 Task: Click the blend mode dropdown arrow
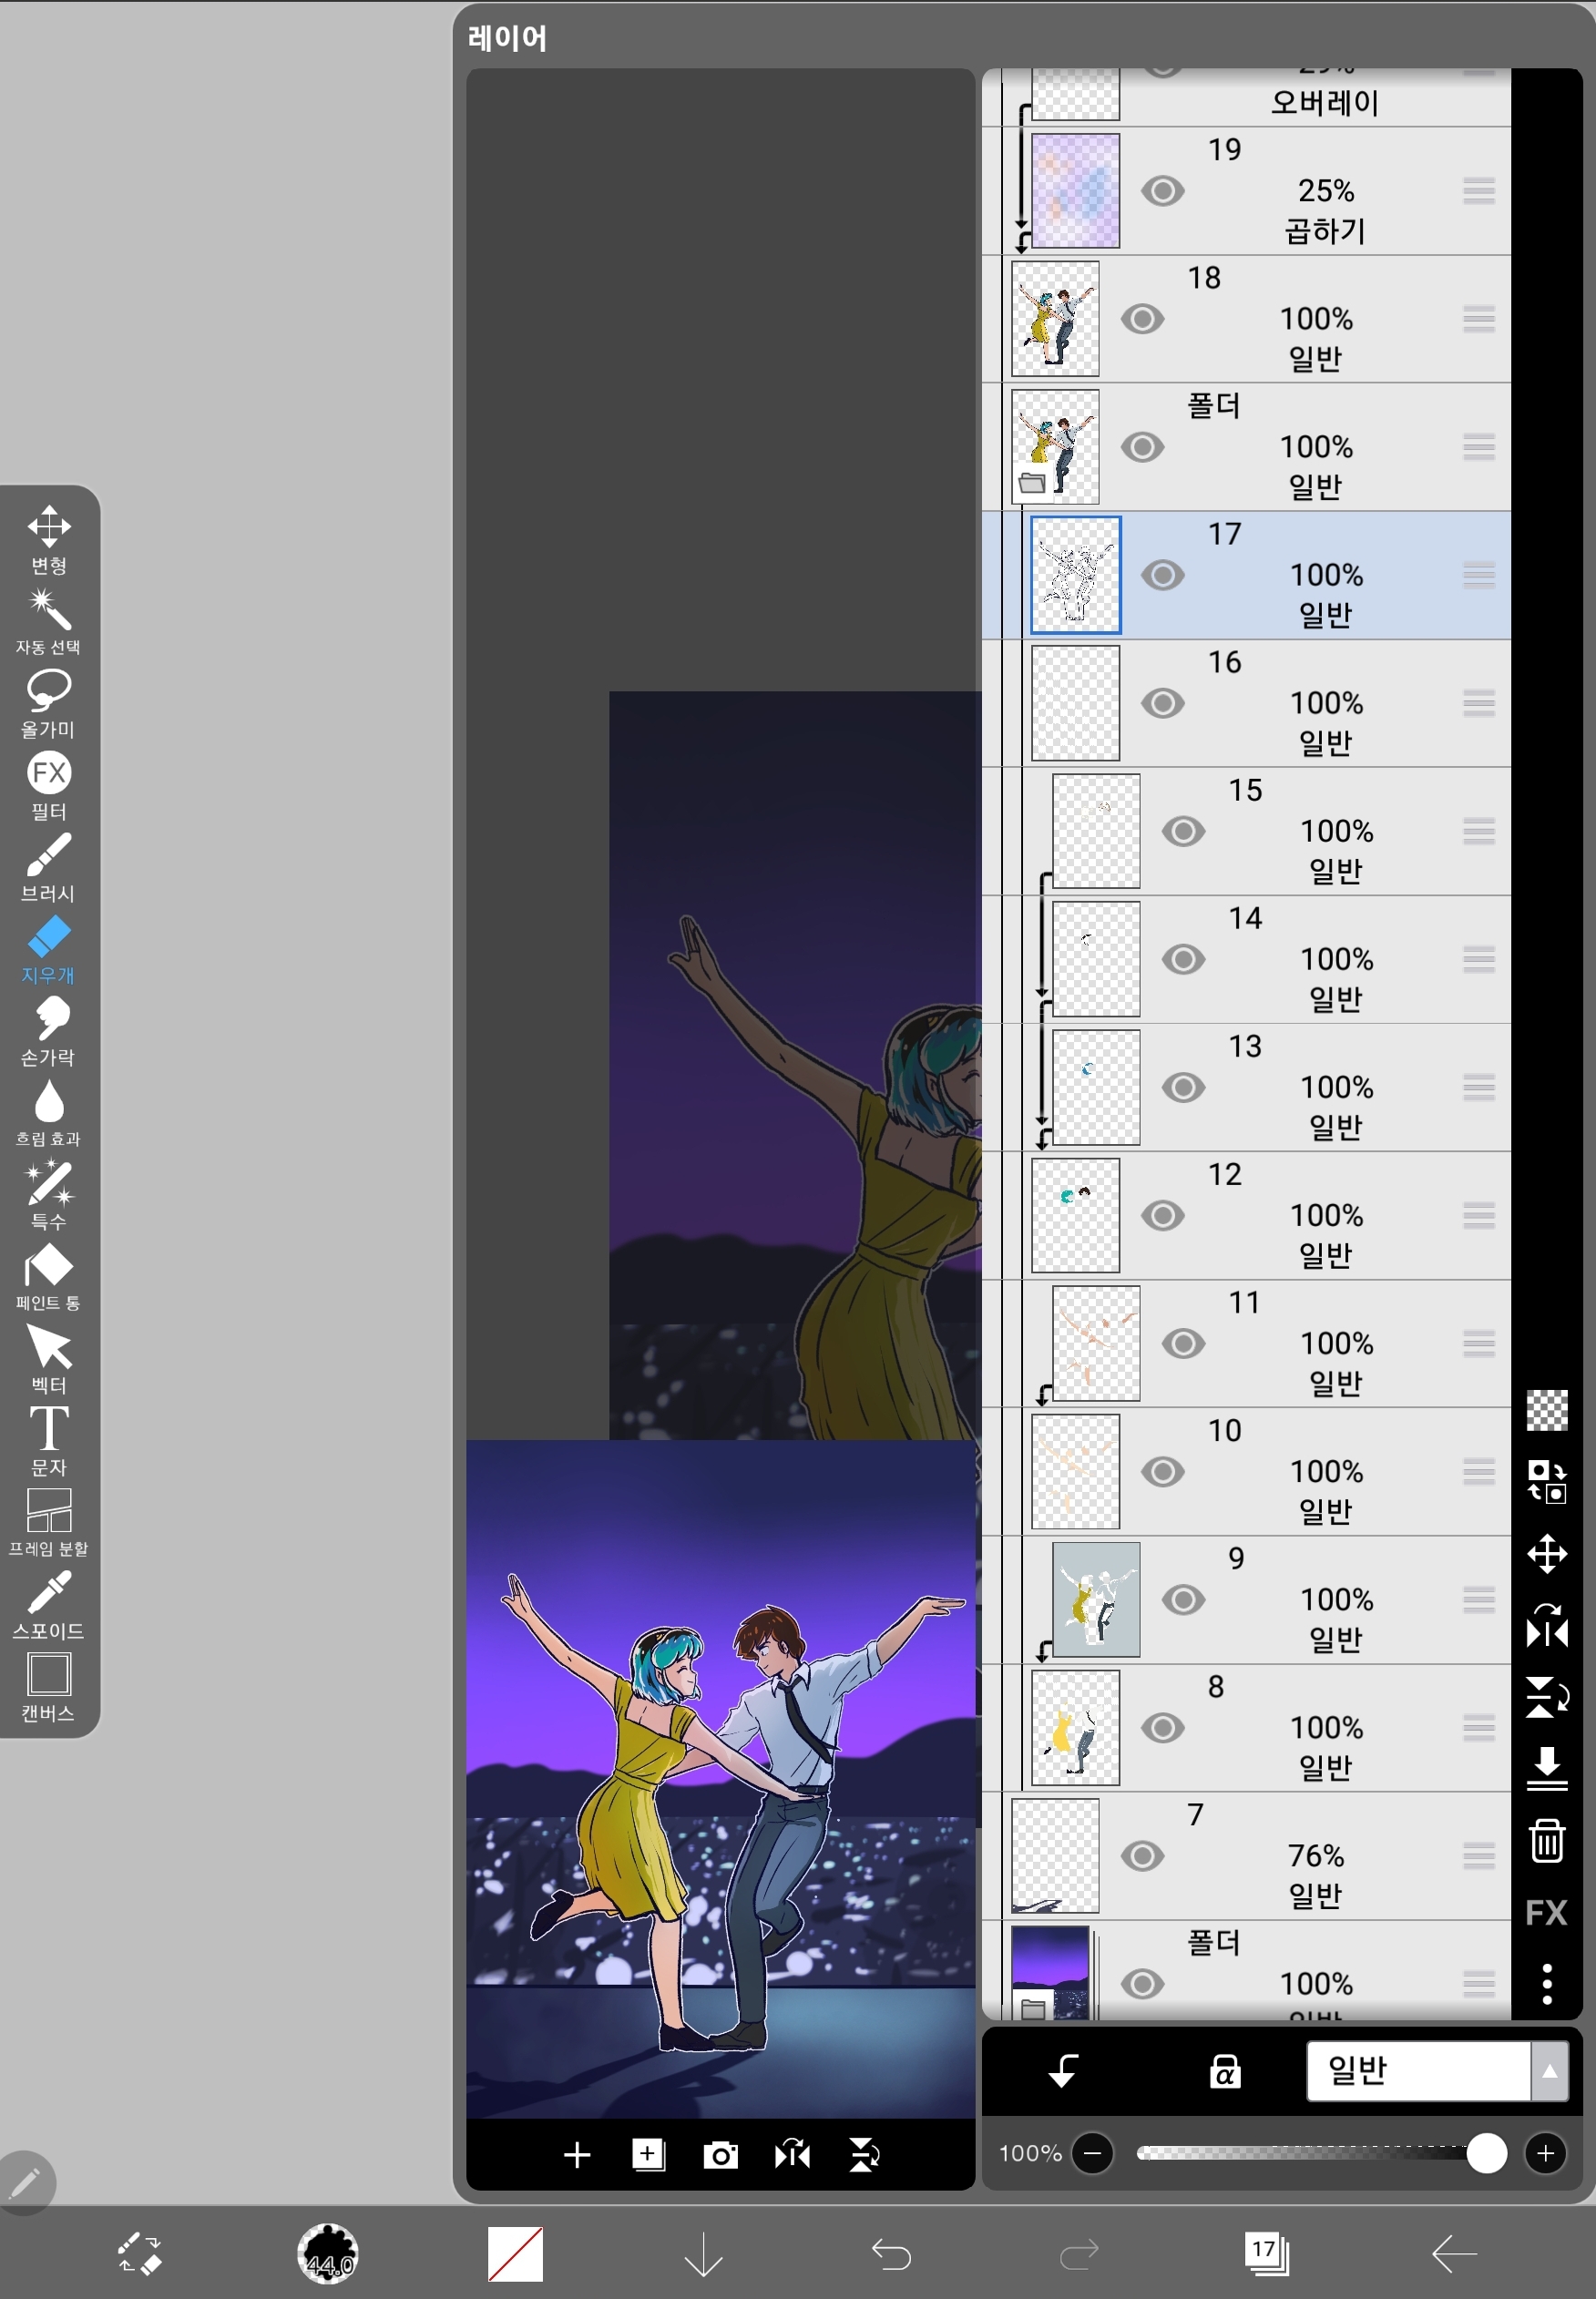[1549, 2071]
